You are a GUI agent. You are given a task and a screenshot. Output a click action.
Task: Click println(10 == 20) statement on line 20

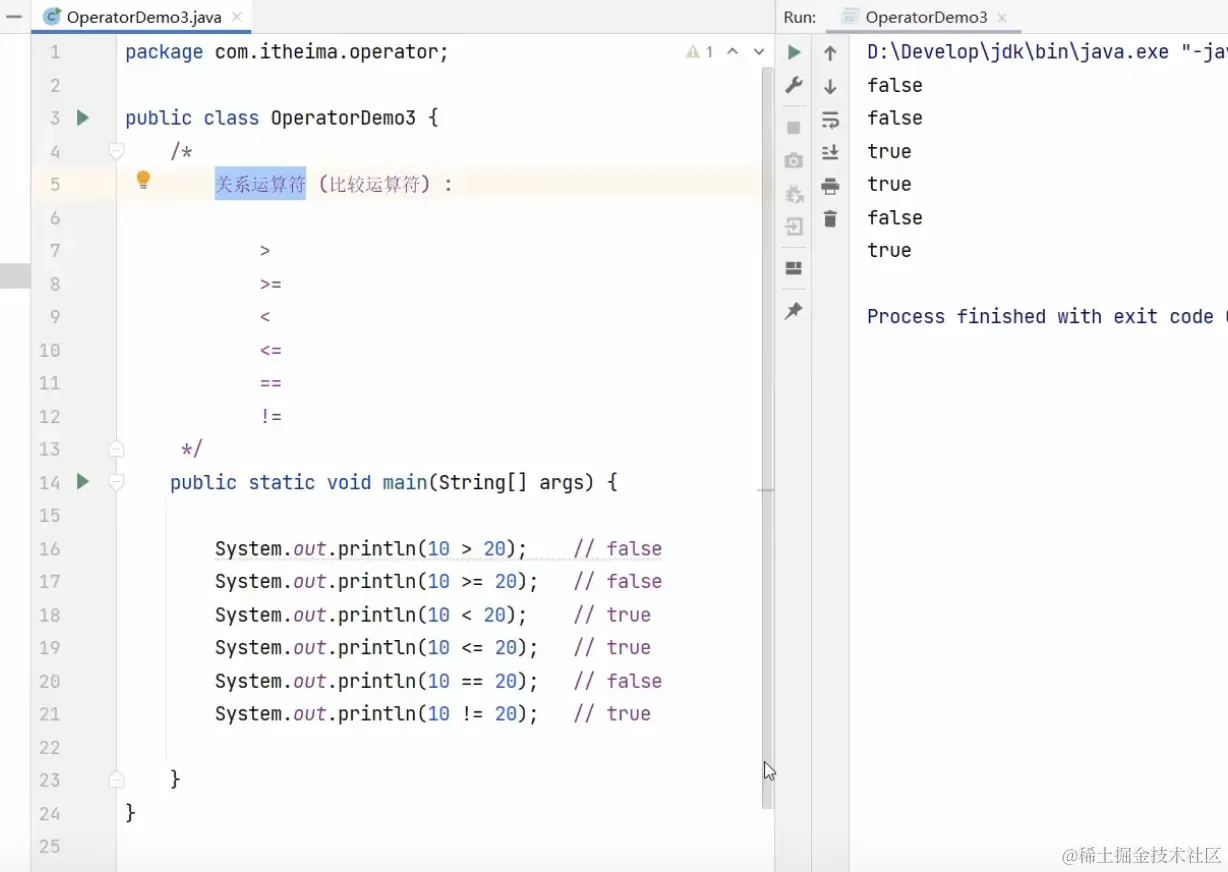pos(377,681)
